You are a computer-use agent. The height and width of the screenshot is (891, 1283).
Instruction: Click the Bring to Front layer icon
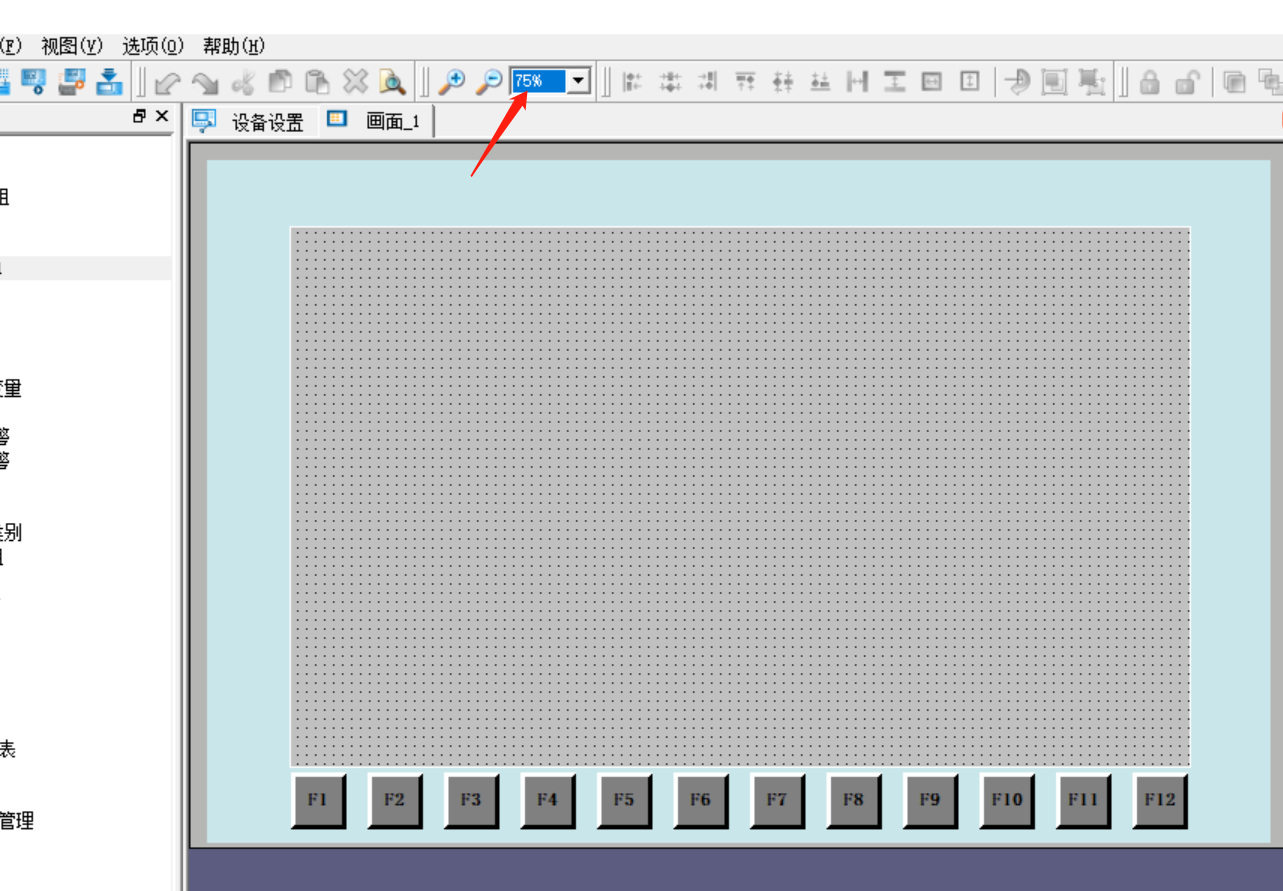(x=1236, y=82)
